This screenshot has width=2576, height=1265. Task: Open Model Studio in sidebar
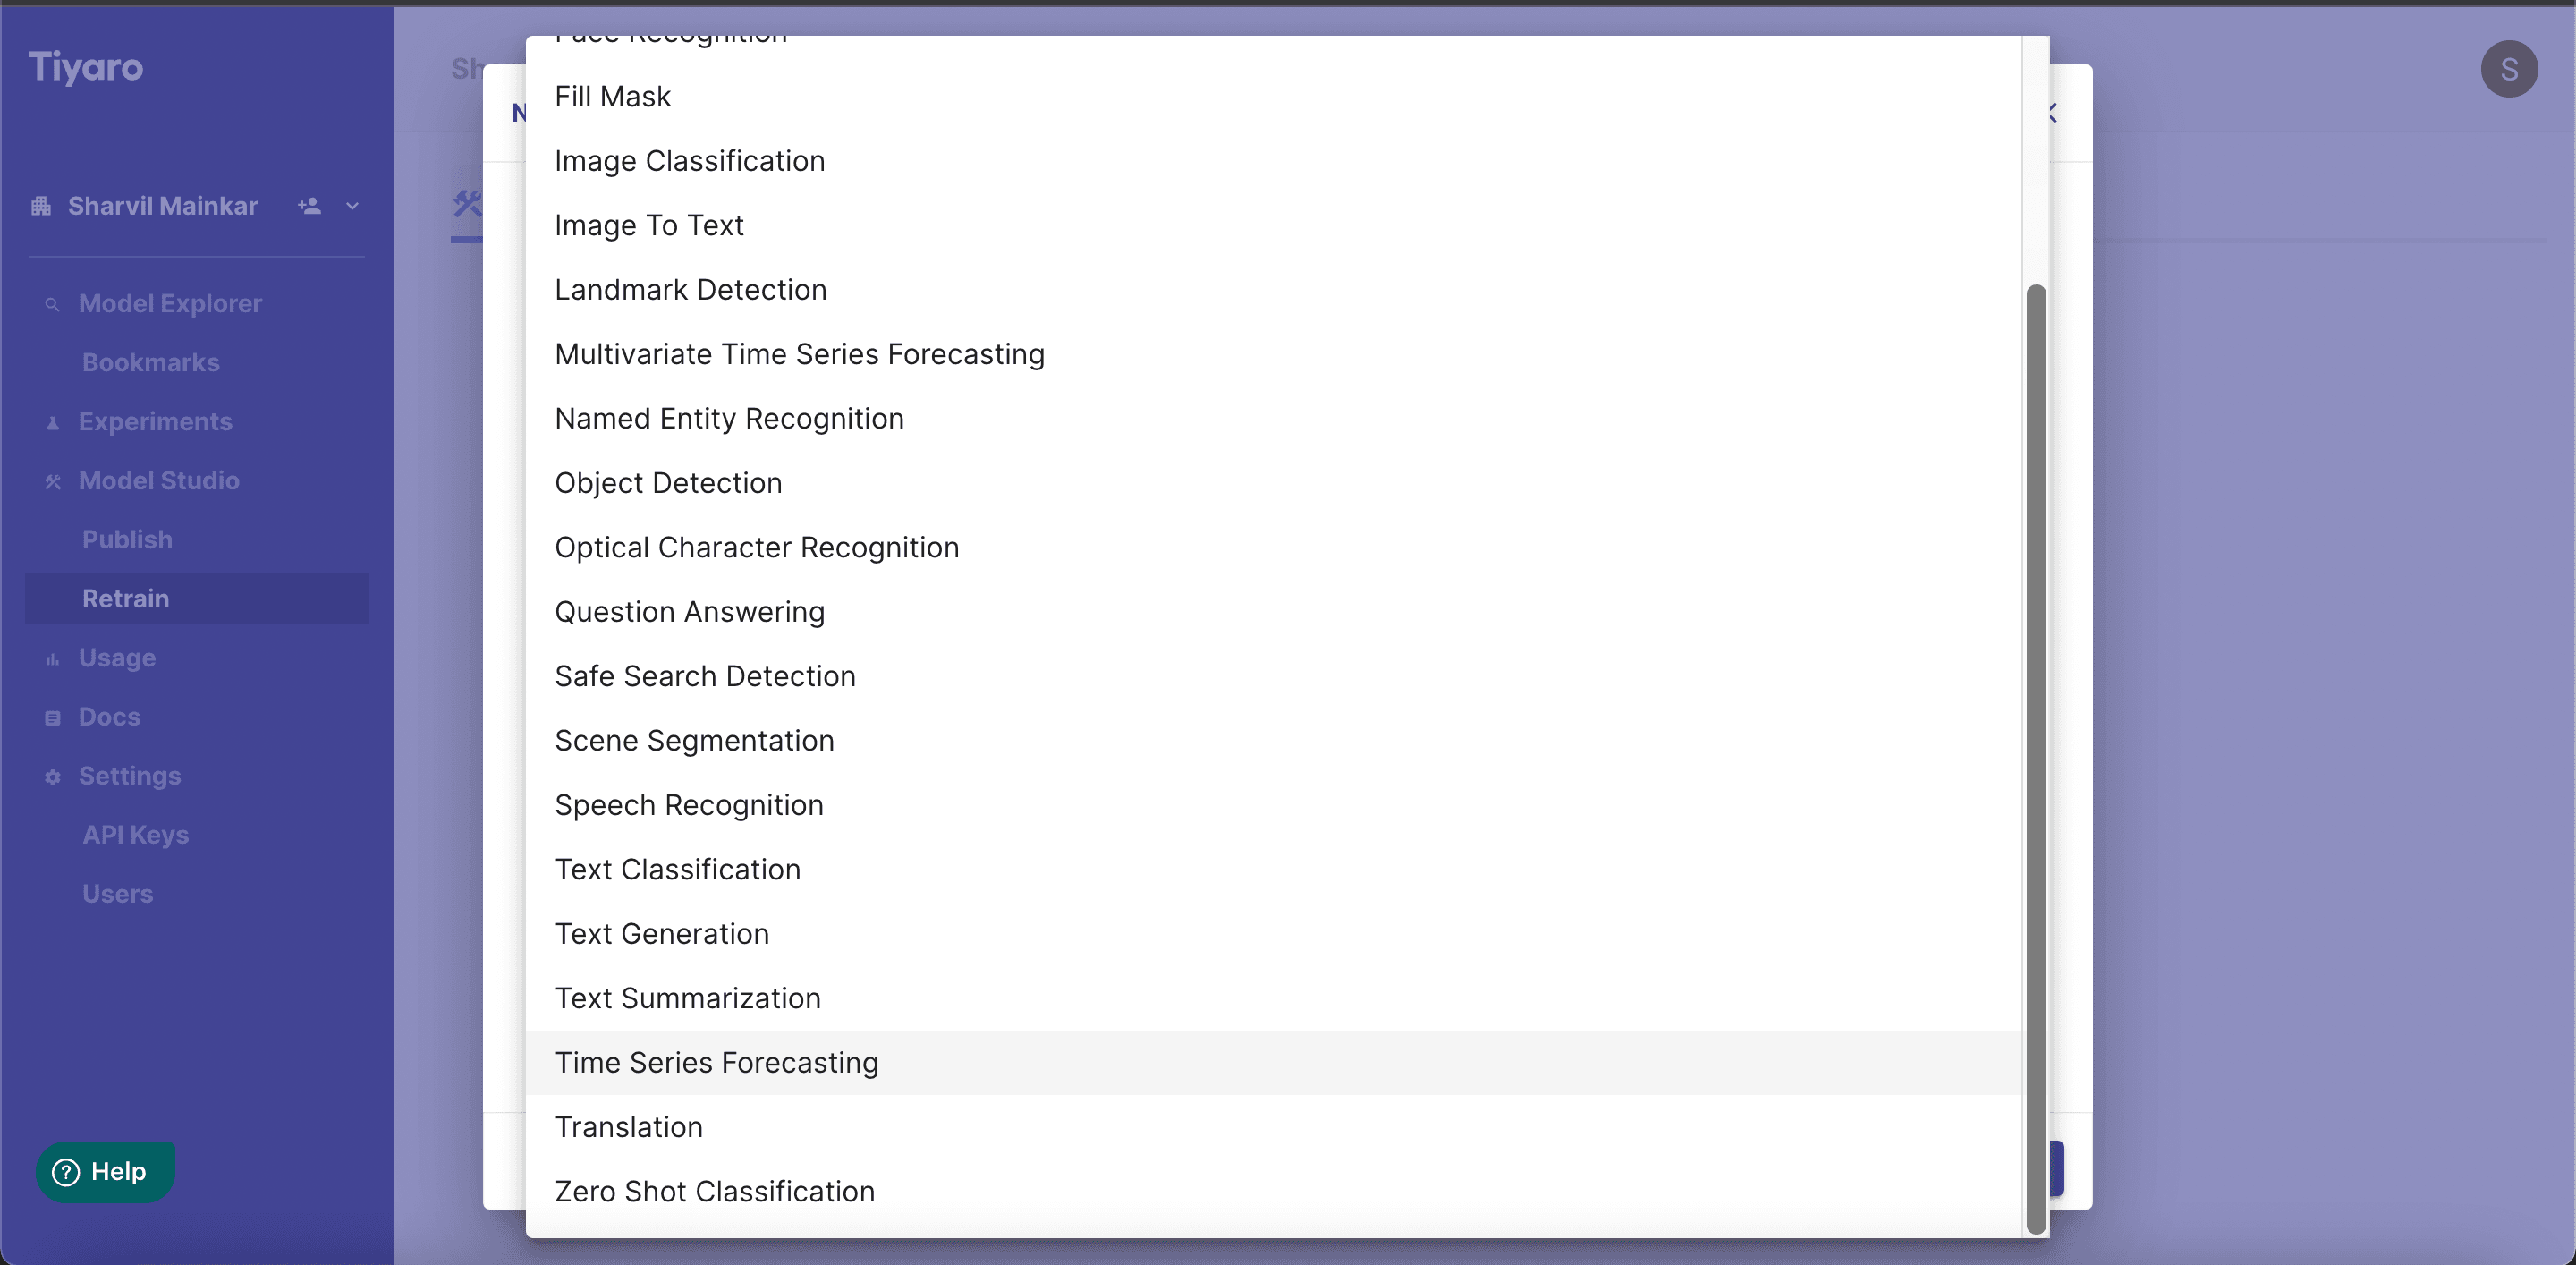point(159,481)
